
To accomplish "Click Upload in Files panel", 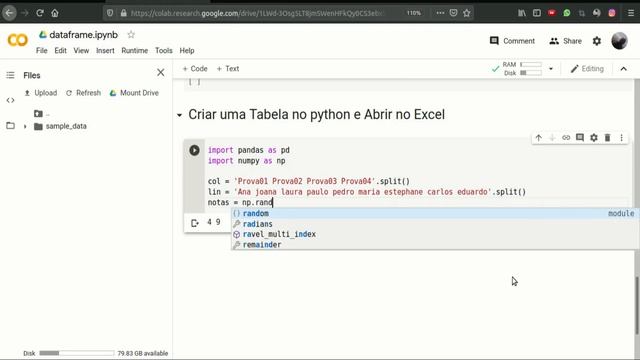I will tap(40, 93).
